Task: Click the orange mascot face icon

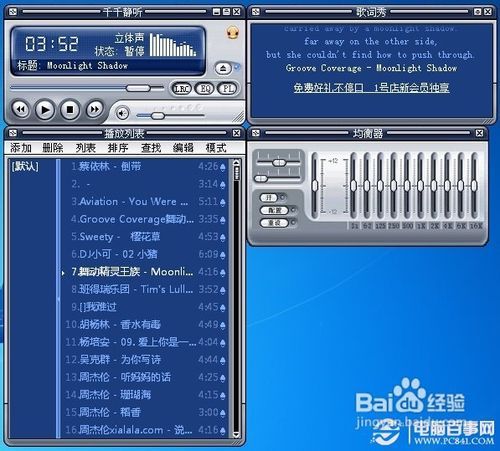Action: [x=233, y=33]
